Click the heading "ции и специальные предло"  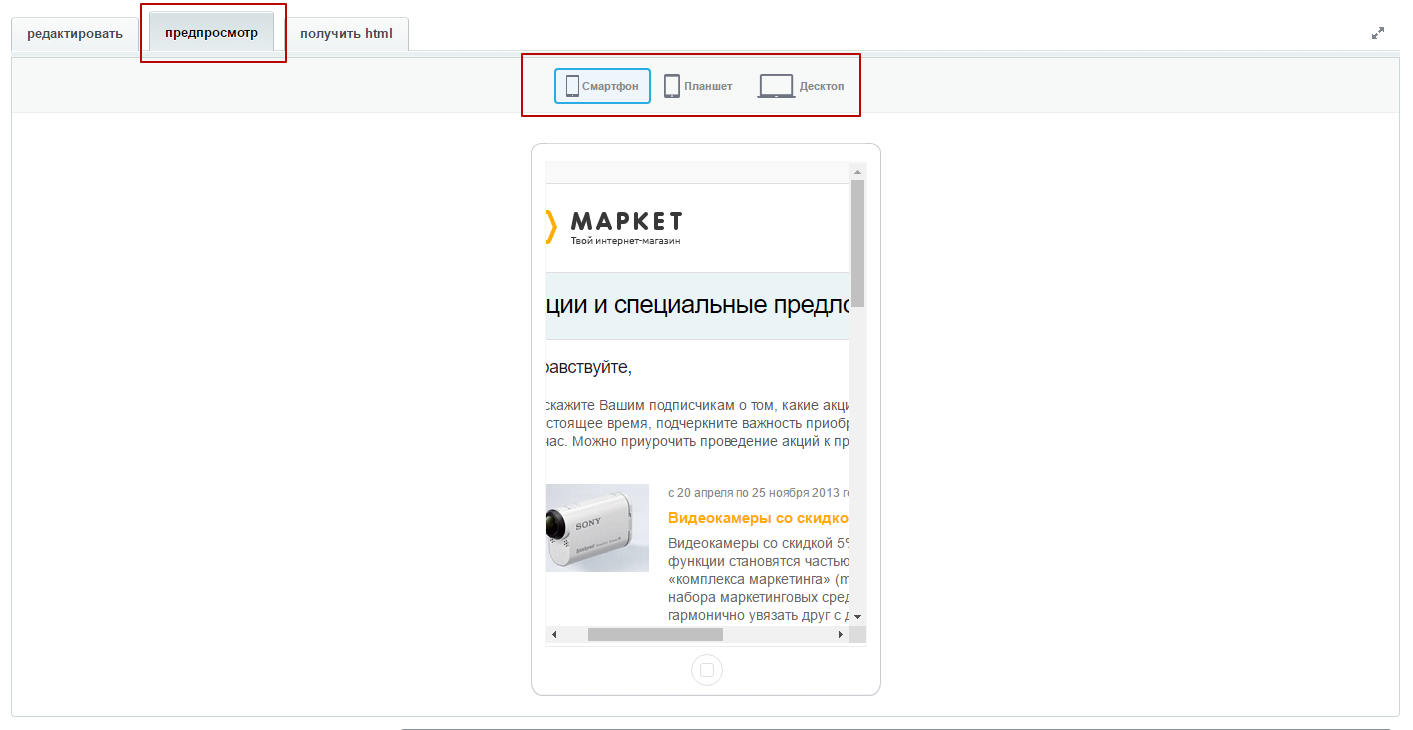(697, 305)
